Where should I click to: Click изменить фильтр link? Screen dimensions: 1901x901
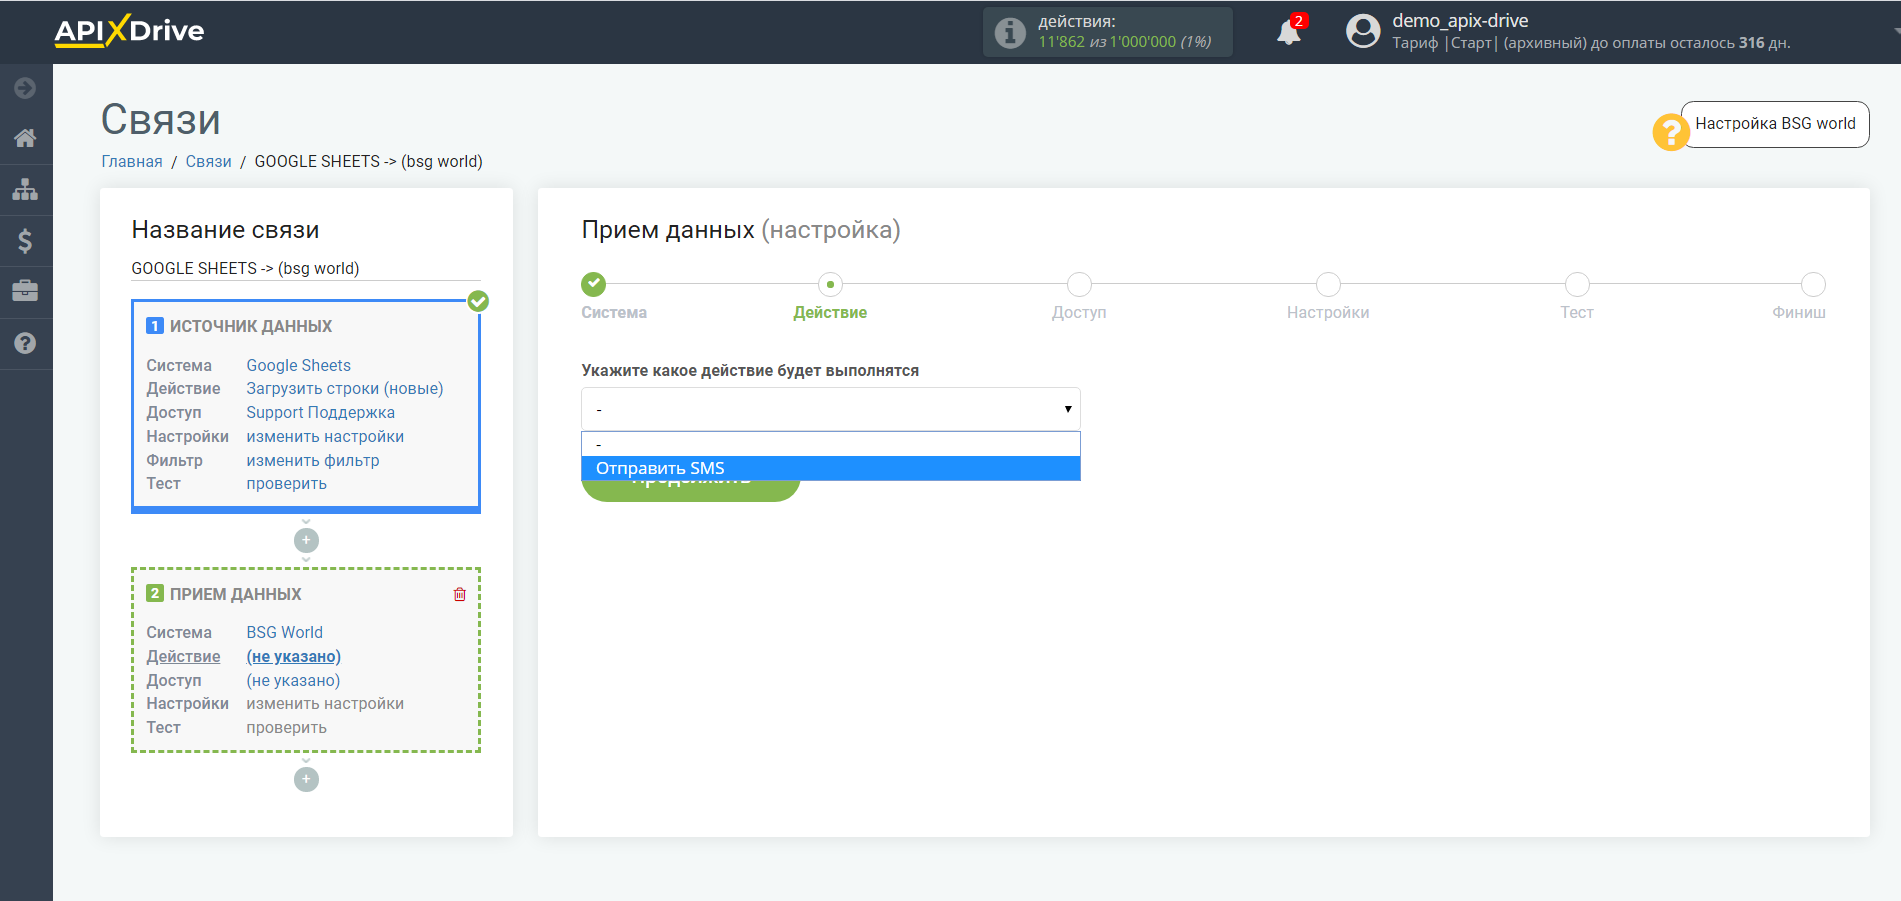[x=313, y=460]
